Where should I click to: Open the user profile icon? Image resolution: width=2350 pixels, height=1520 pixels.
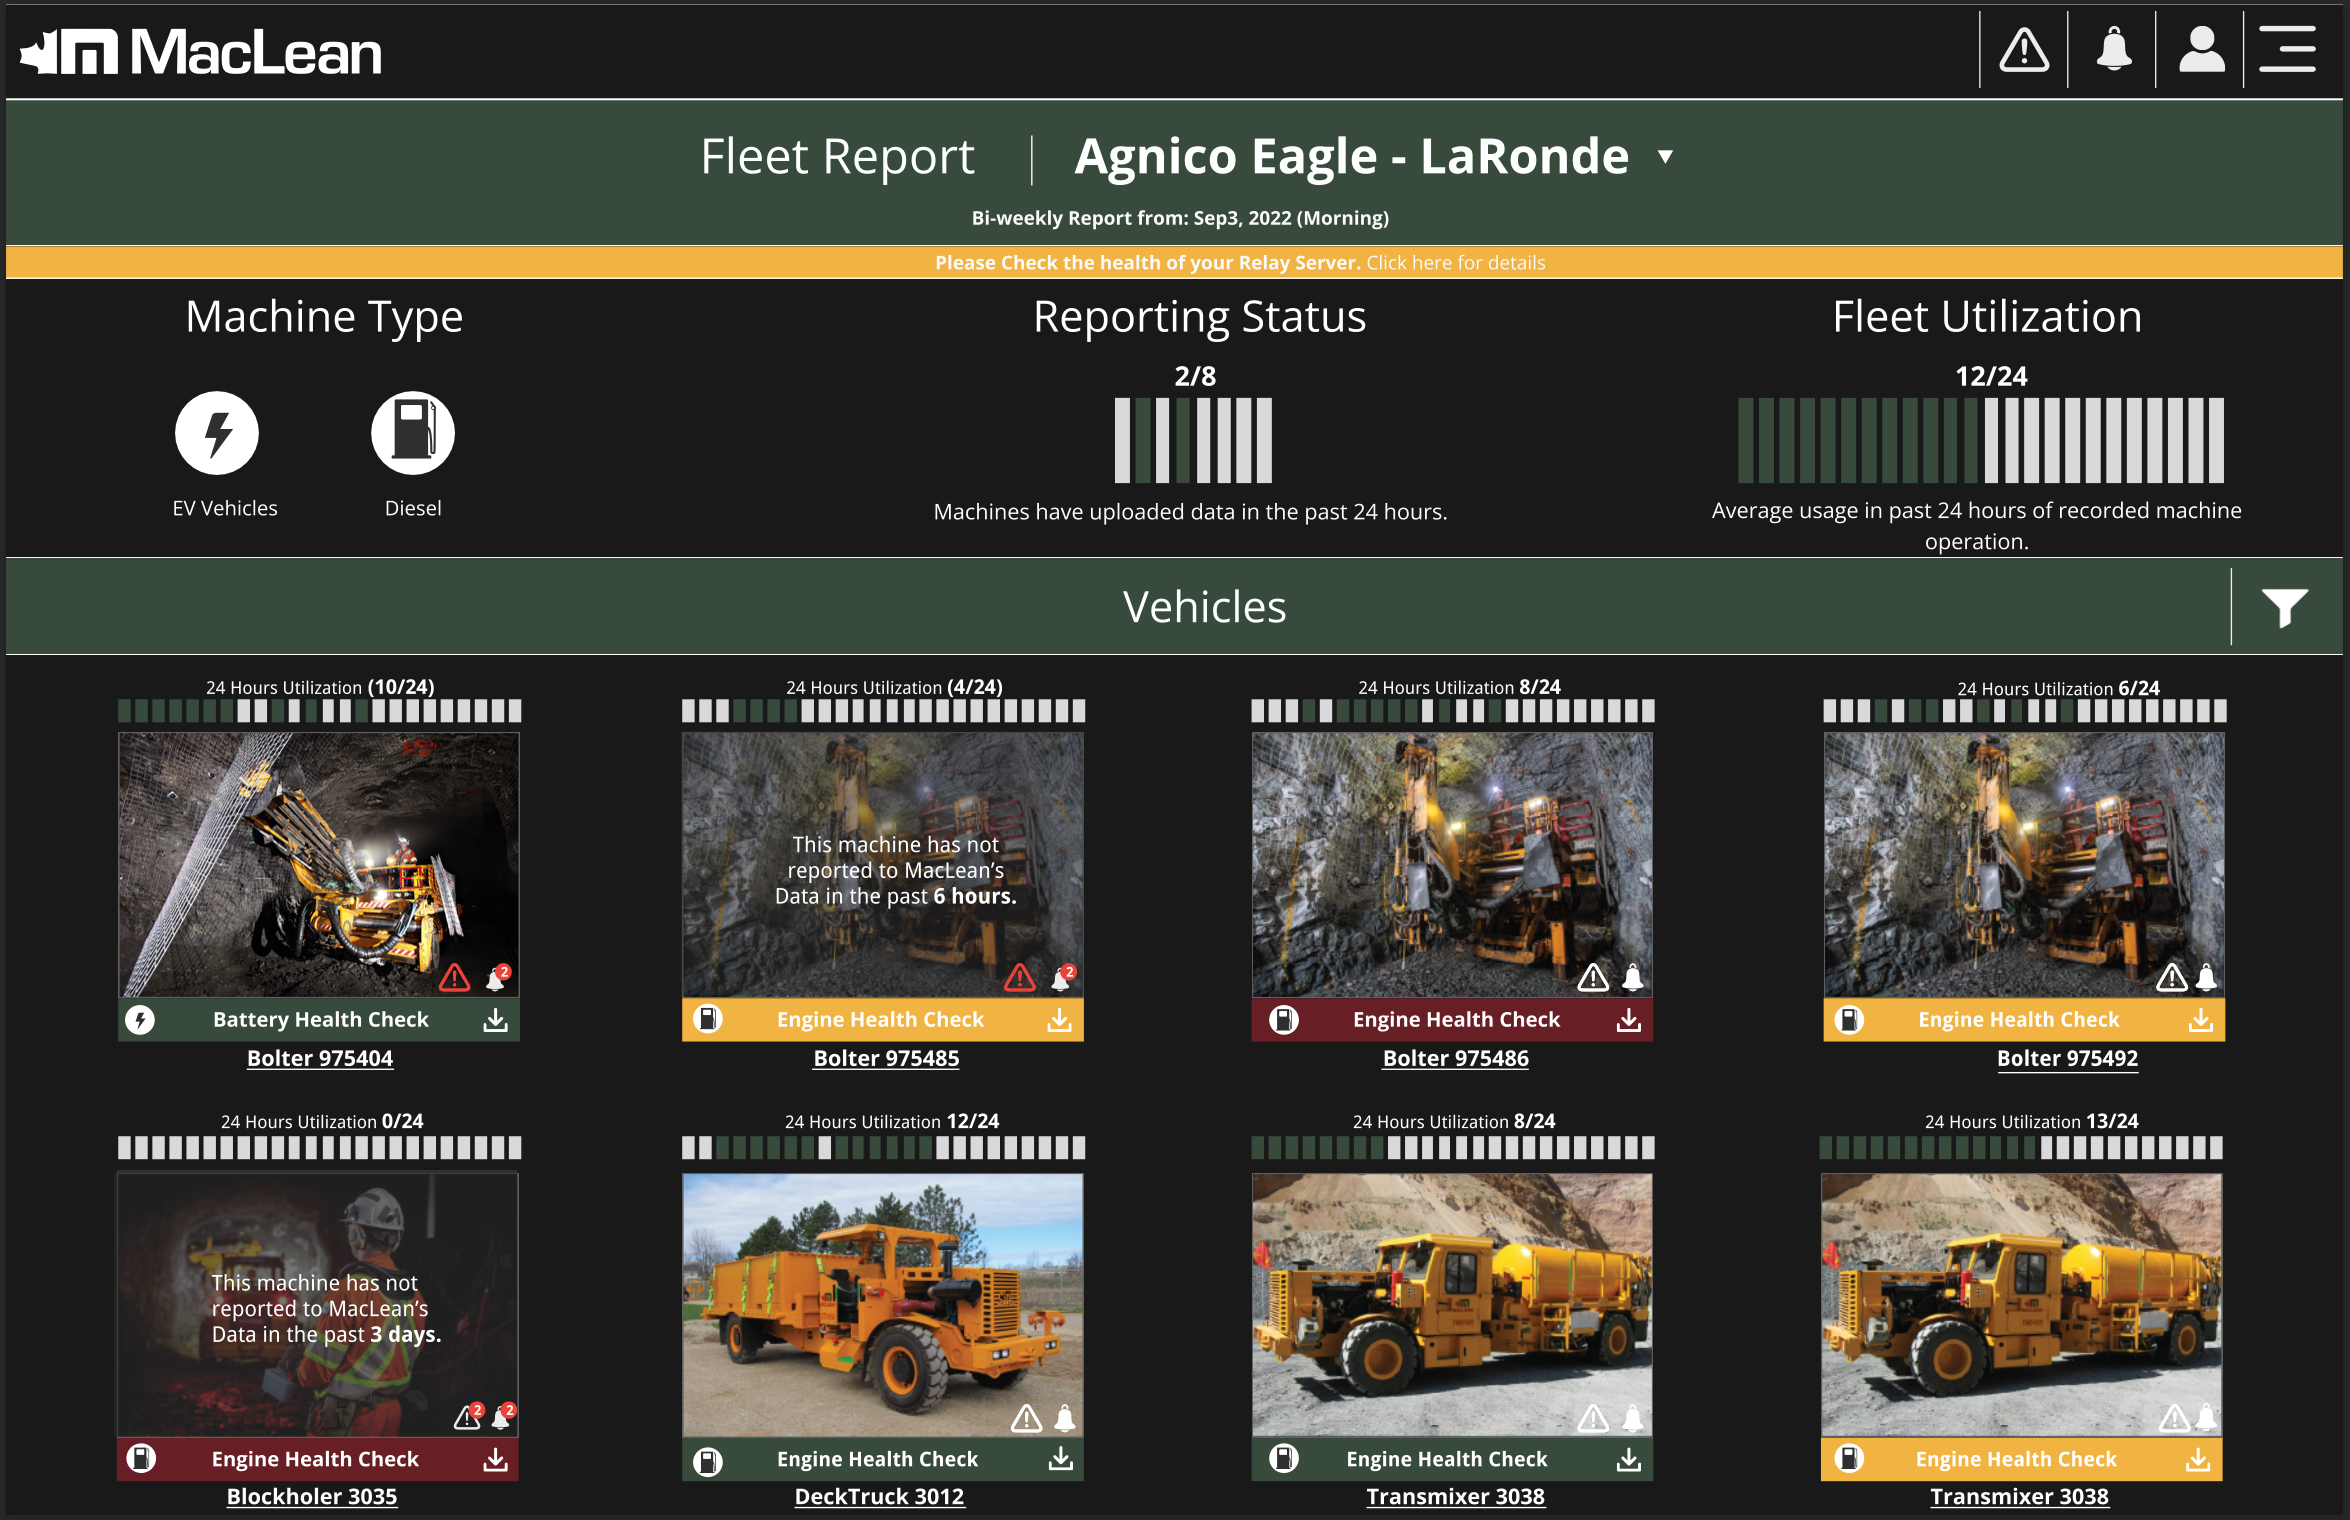tap(2201, 50)
